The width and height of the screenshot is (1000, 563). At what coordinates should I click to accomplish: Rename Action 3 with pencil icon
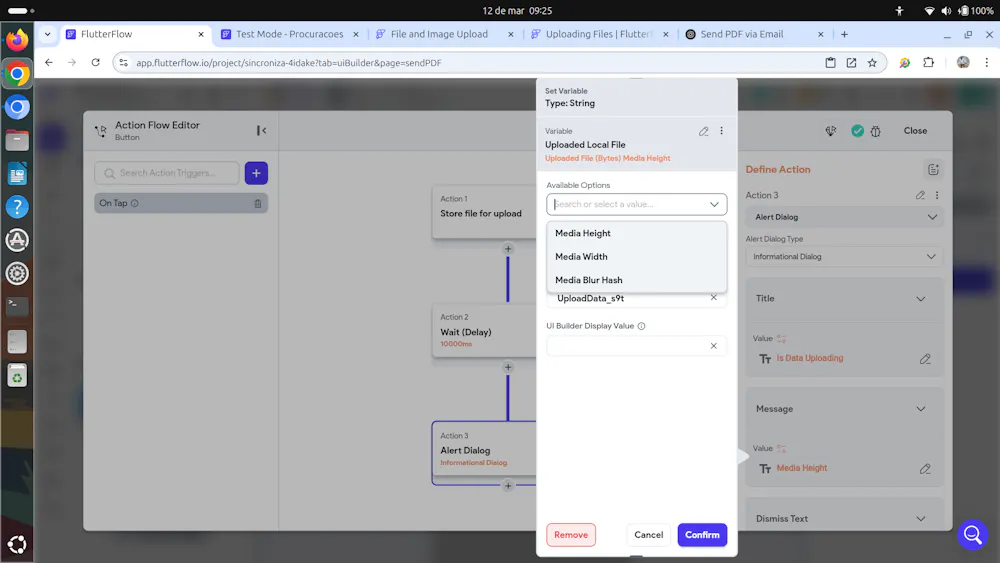tap(920, 195)
